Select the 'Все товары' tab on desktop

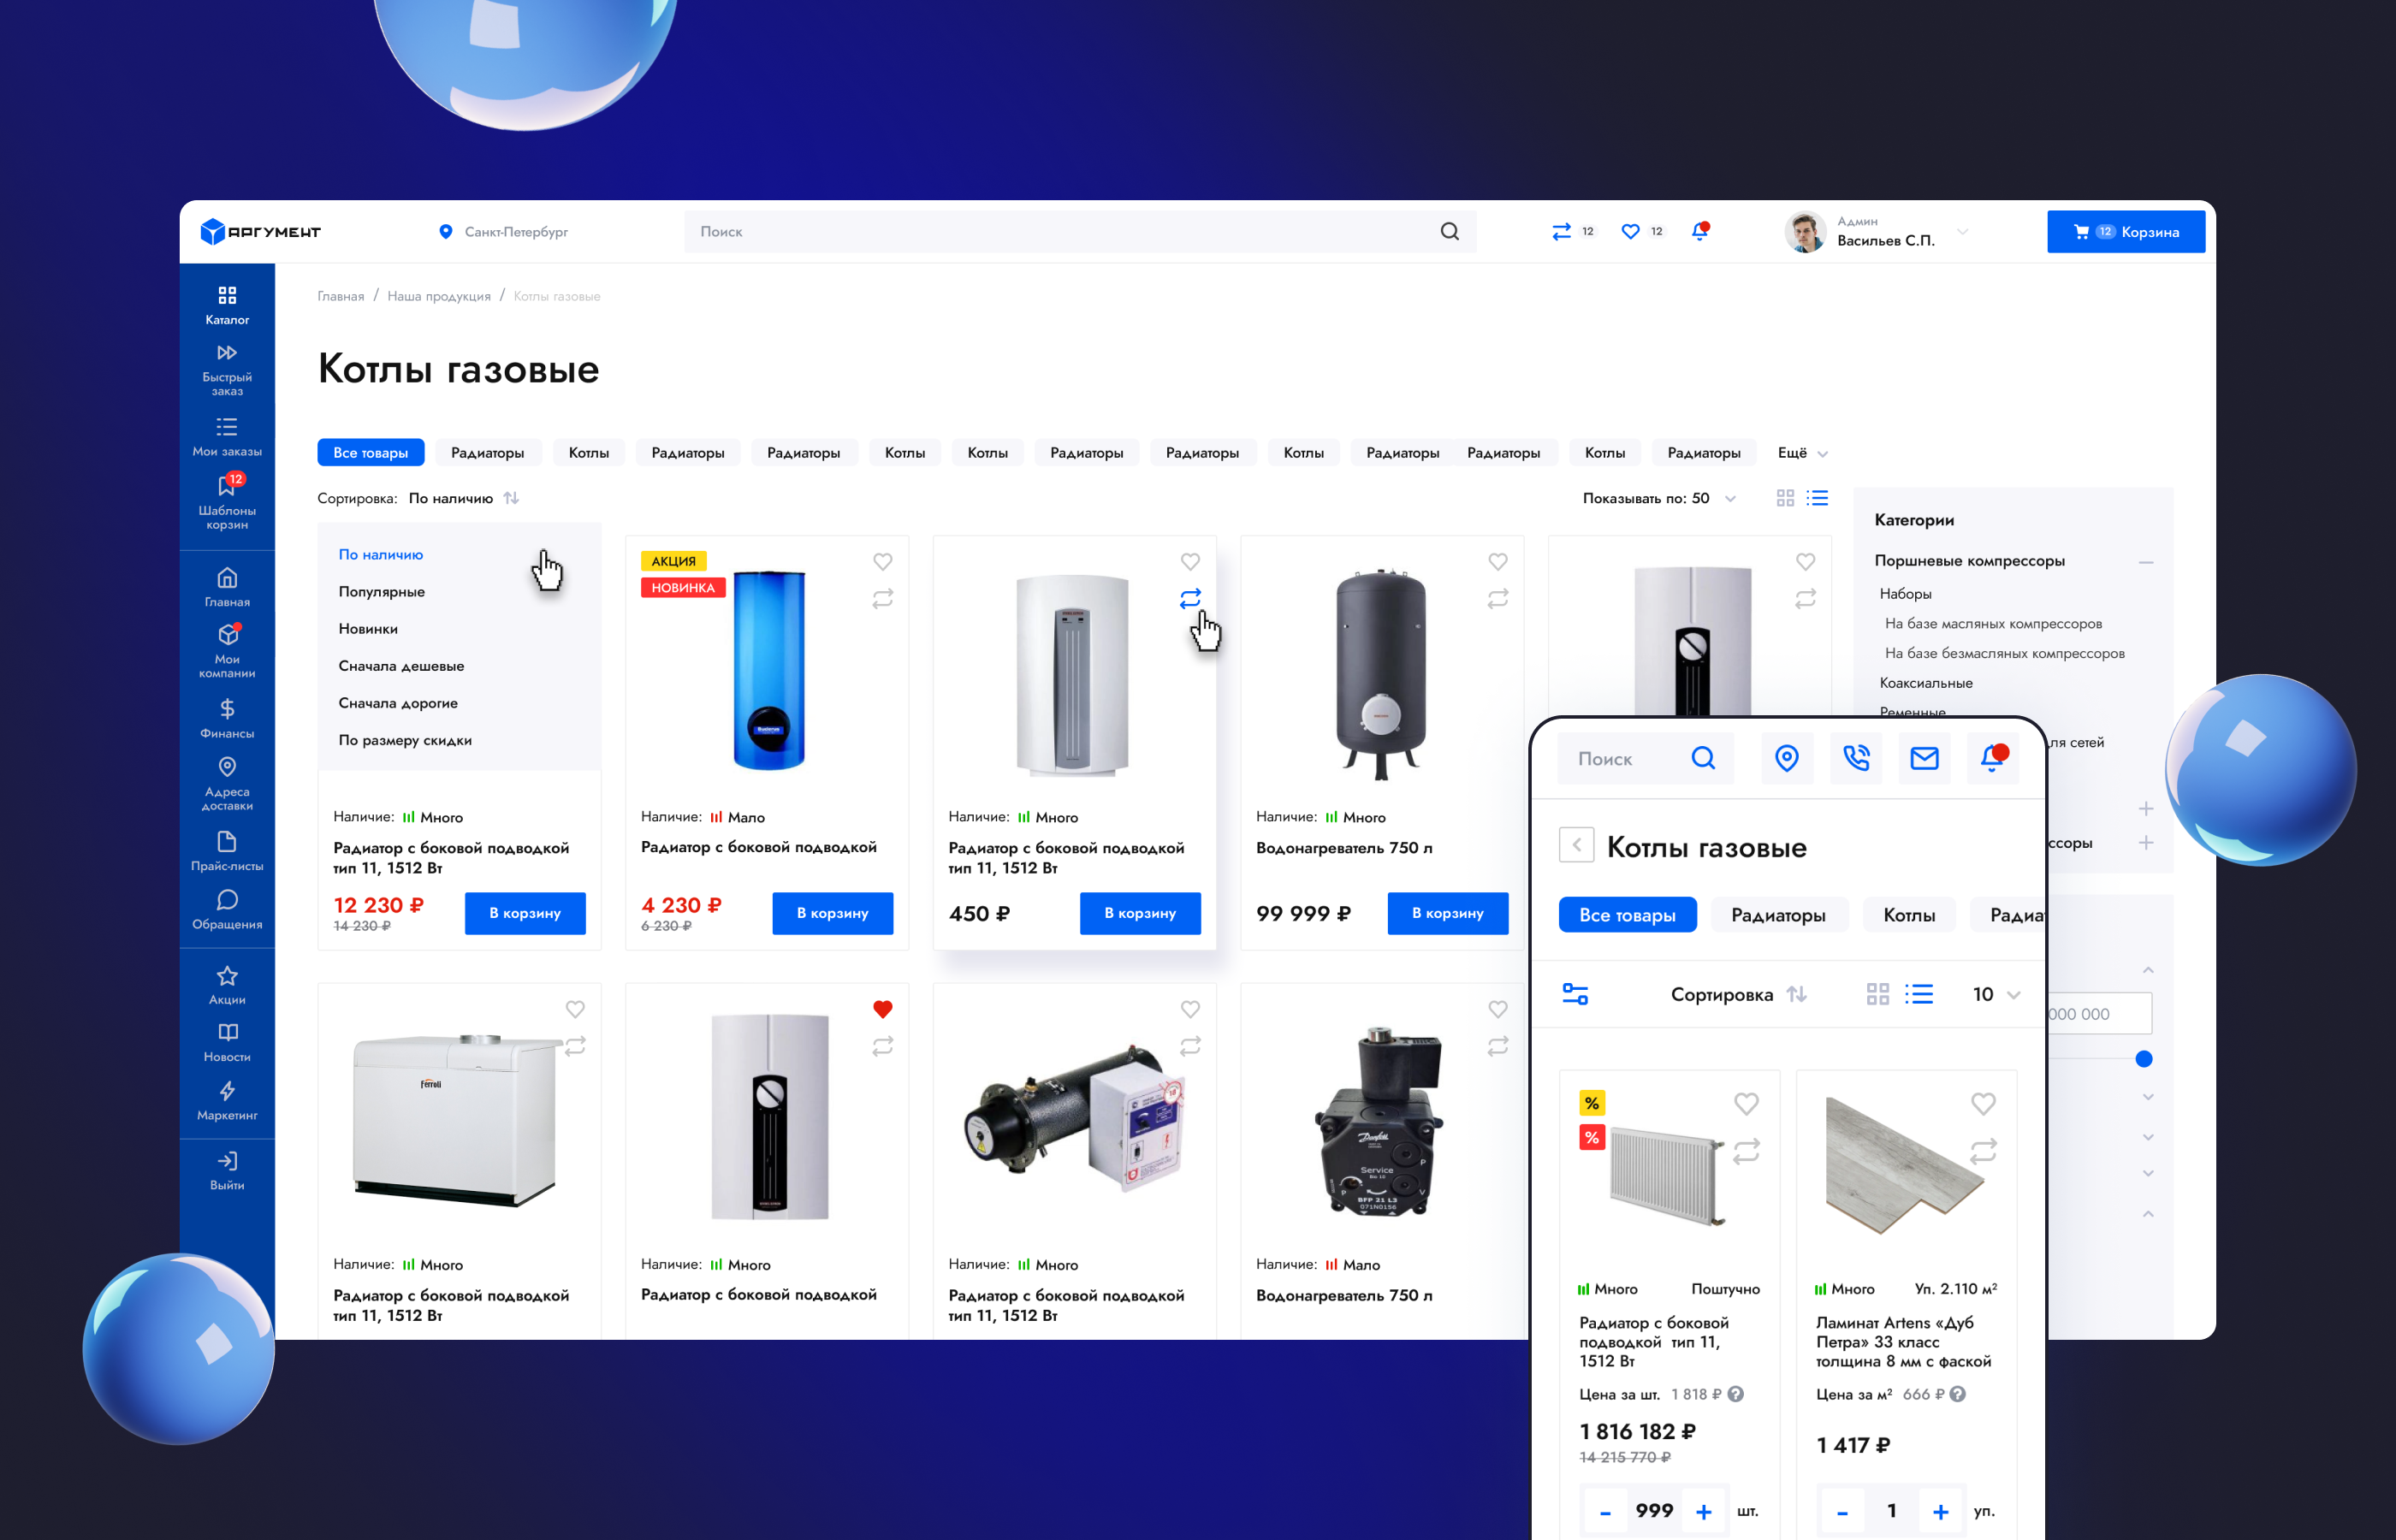point(370,453)
